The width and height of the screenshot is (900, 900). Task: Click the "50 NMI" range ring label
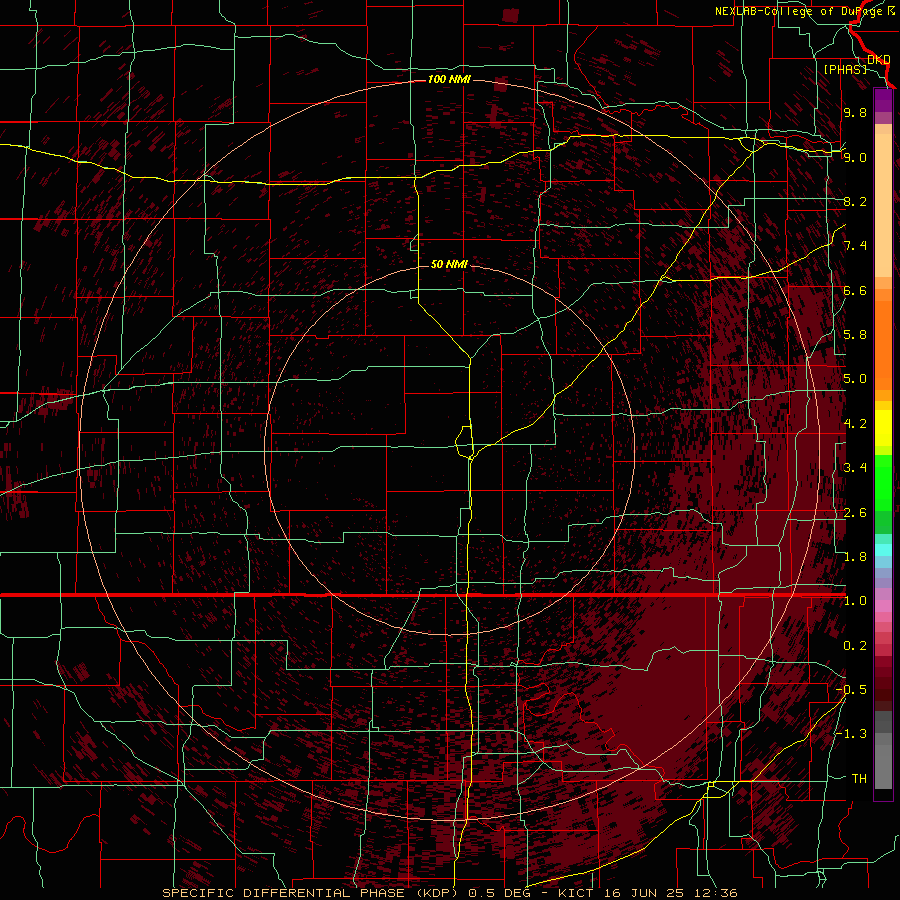[x=449, y=264]
